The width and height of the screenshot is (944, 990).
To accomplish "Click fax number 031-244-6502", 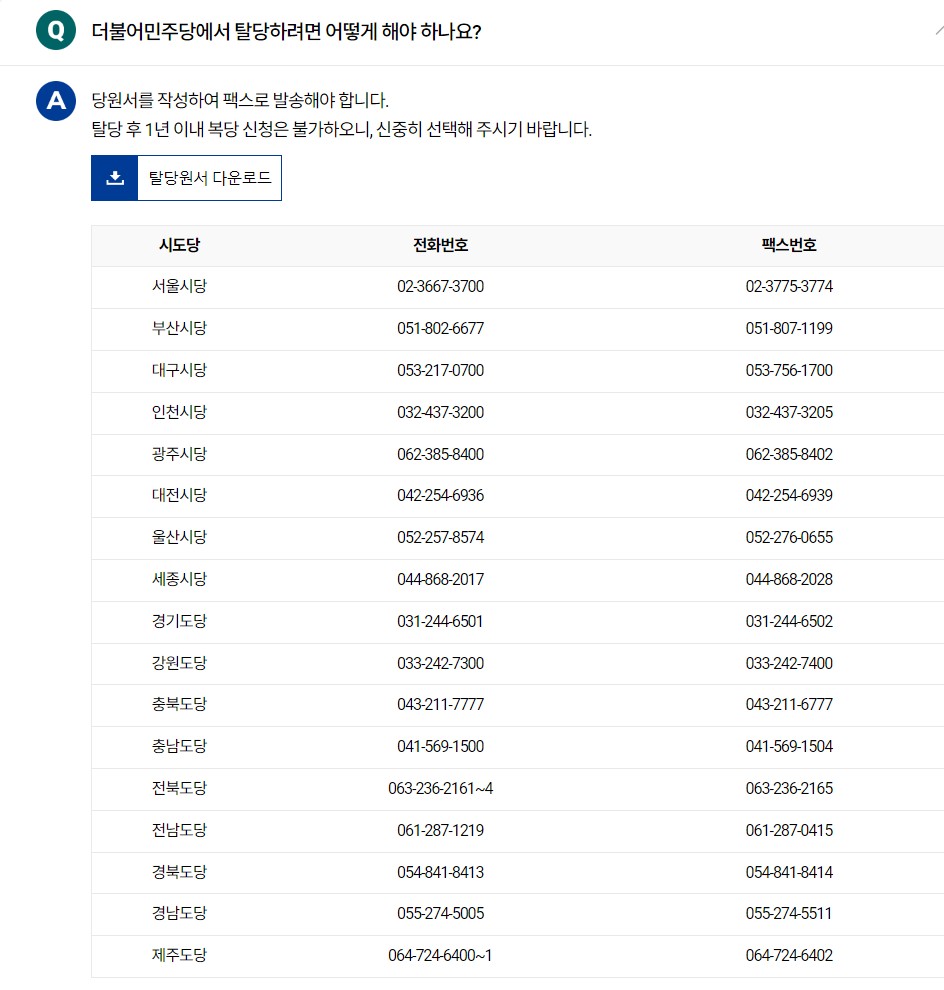I will coord(789,621).
